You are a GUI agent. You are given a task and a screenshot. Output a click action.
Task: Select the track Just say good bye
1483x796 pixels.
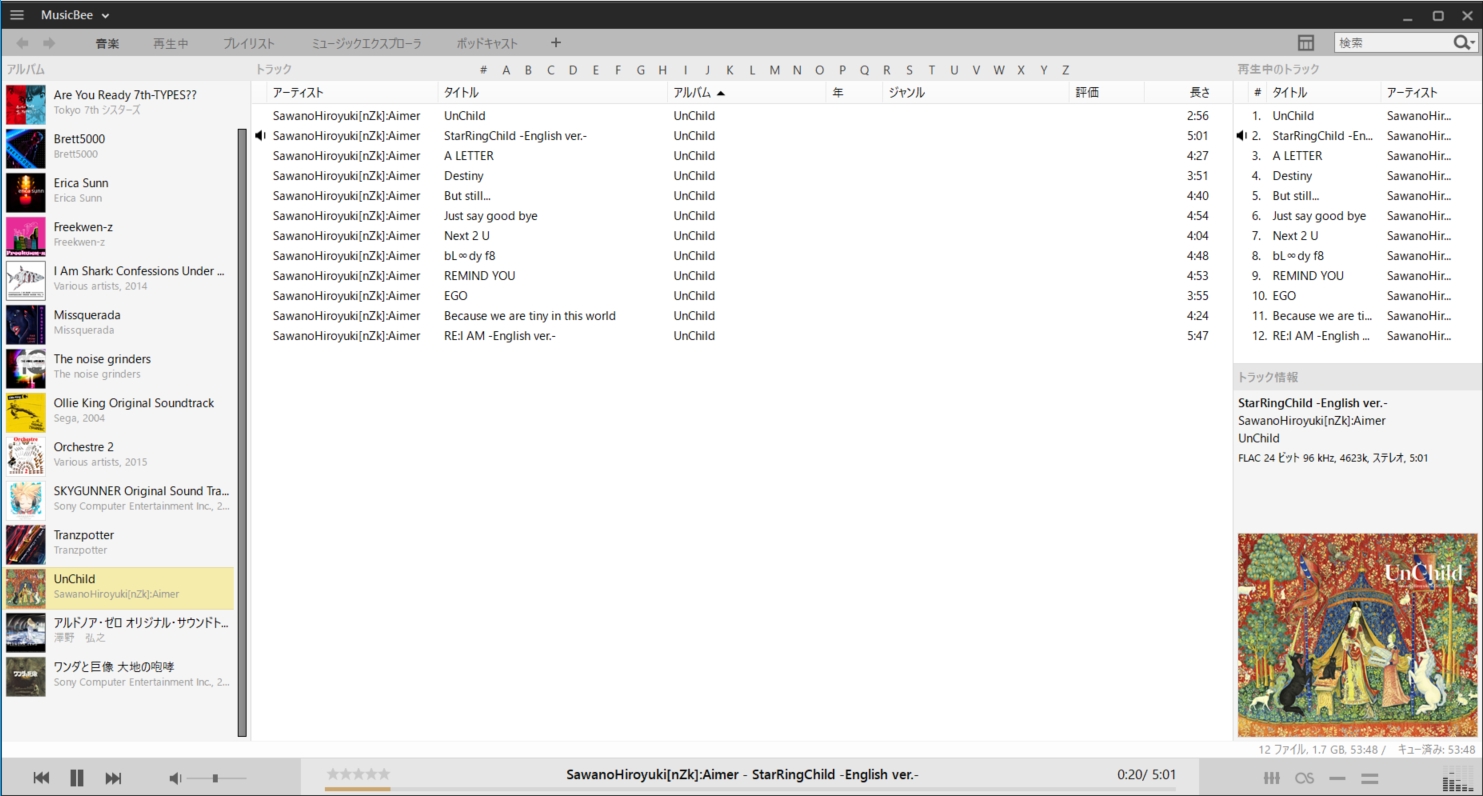(741, 216)
